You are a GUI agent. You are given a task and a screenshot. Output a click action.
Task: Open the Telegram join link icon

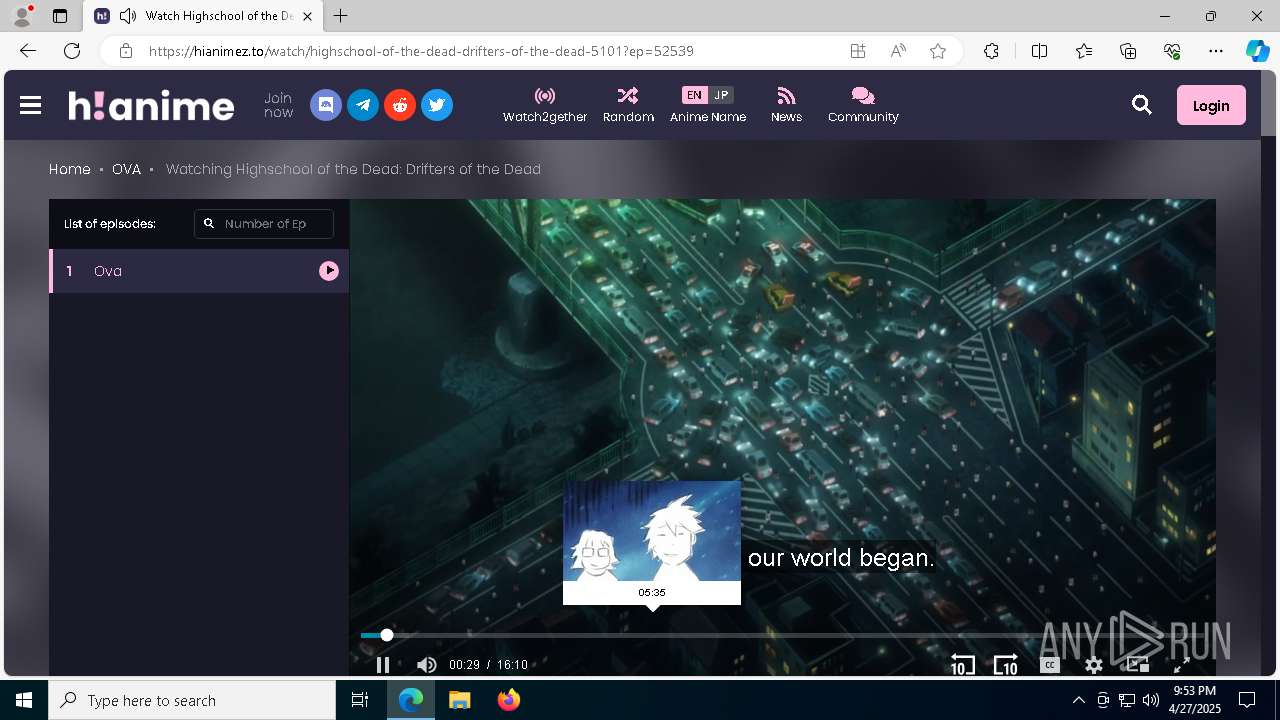363,105
